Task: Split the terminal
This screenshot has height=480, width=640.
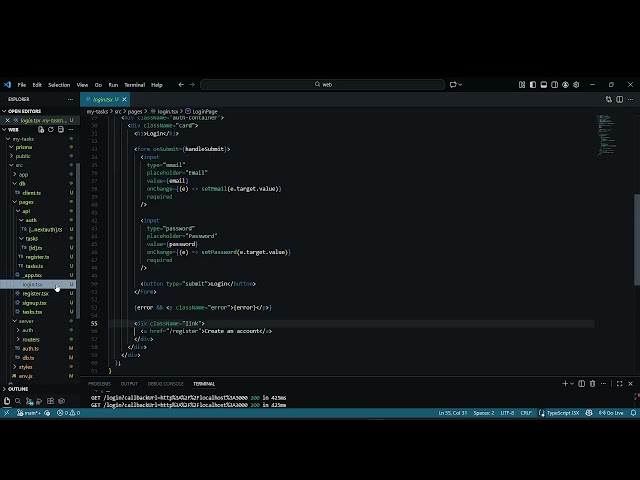Action: click(582, 384)
